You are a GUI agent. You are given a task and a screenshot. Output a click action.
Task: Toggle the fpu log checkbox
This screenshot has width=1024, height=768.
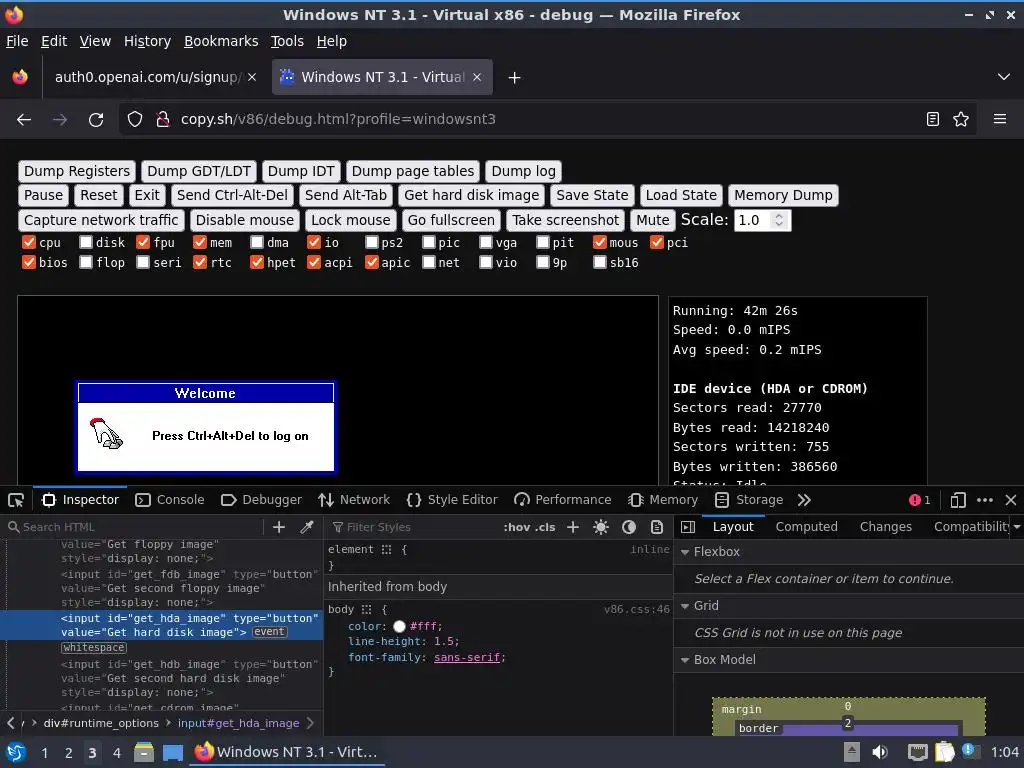click(x=143, y=242)
